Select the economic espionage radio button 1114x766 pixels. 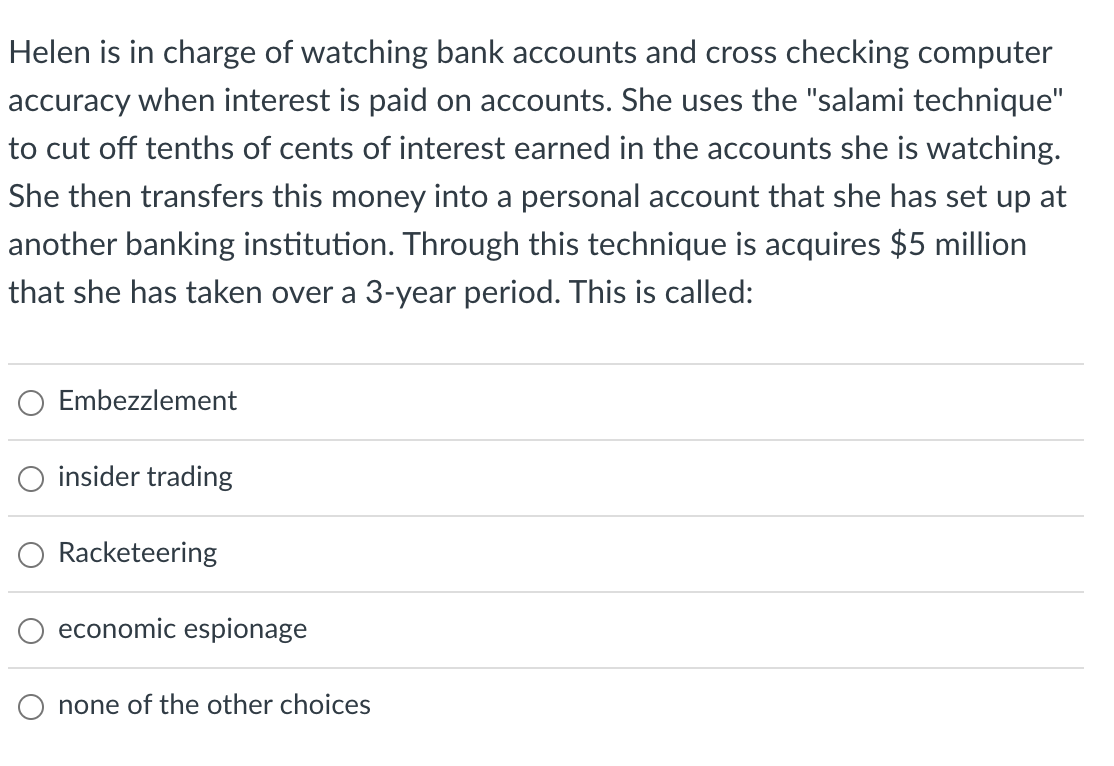coord(31,631)
